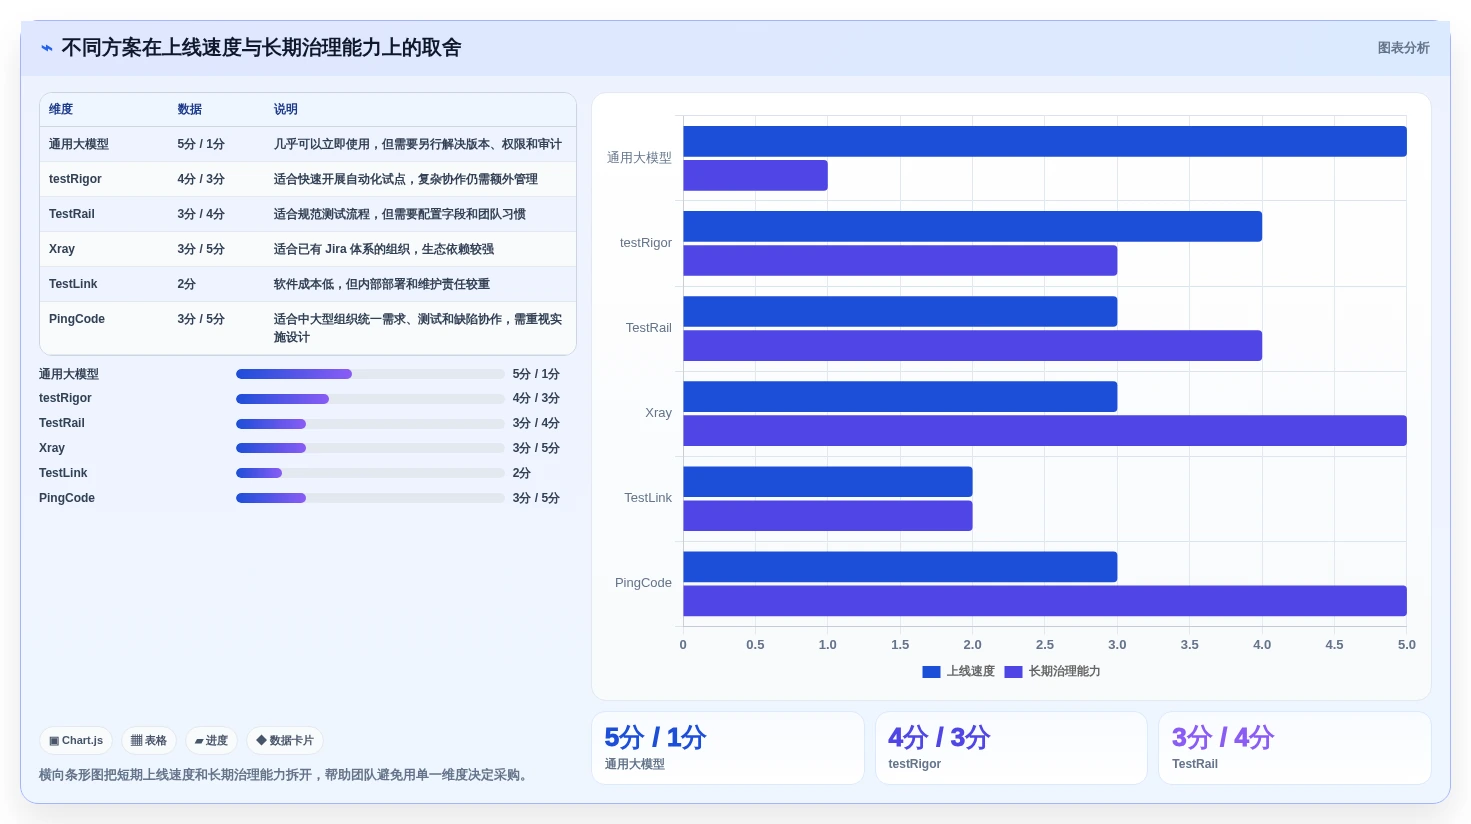1471x824 pixels.
Task: Click the 2分 value in TestLink table row
Action: [x=187, y=284]
